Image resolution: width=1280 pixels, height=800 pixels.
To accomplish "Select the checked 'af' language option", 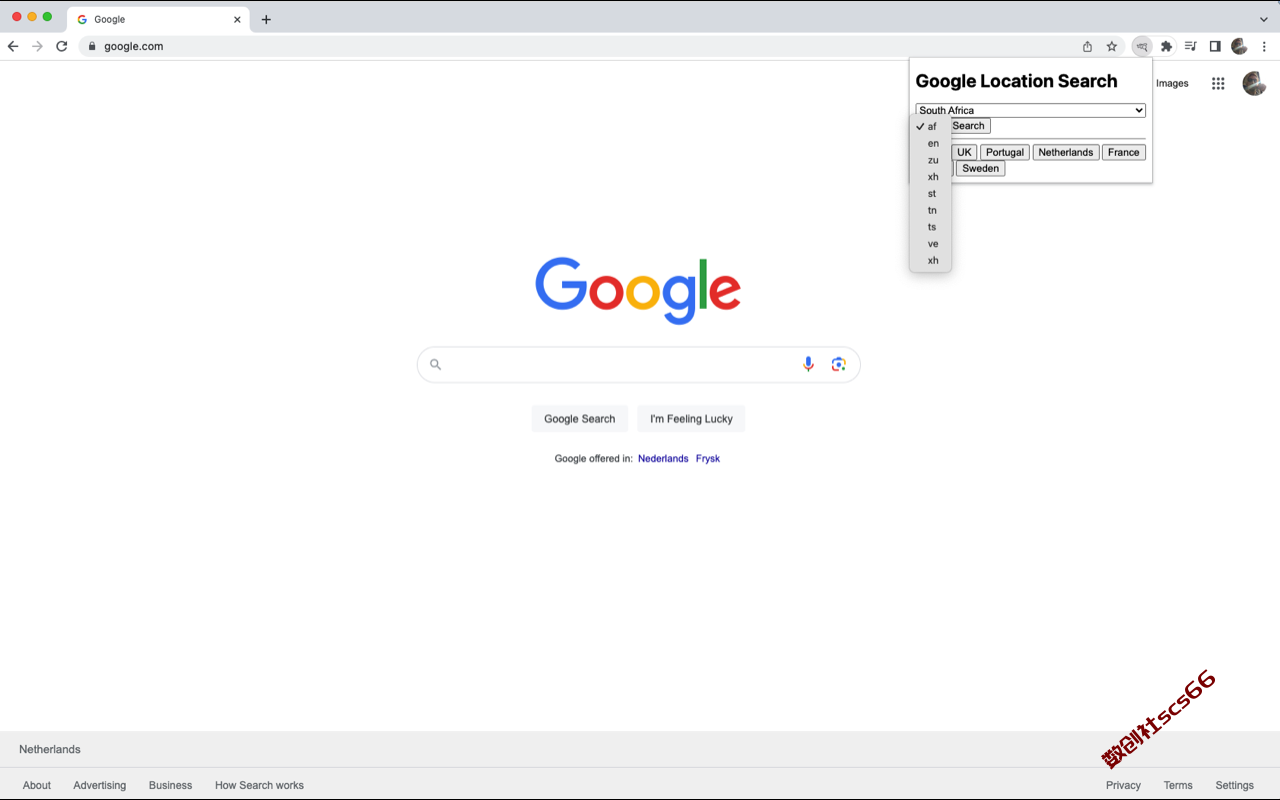I will tap(930, 127).
